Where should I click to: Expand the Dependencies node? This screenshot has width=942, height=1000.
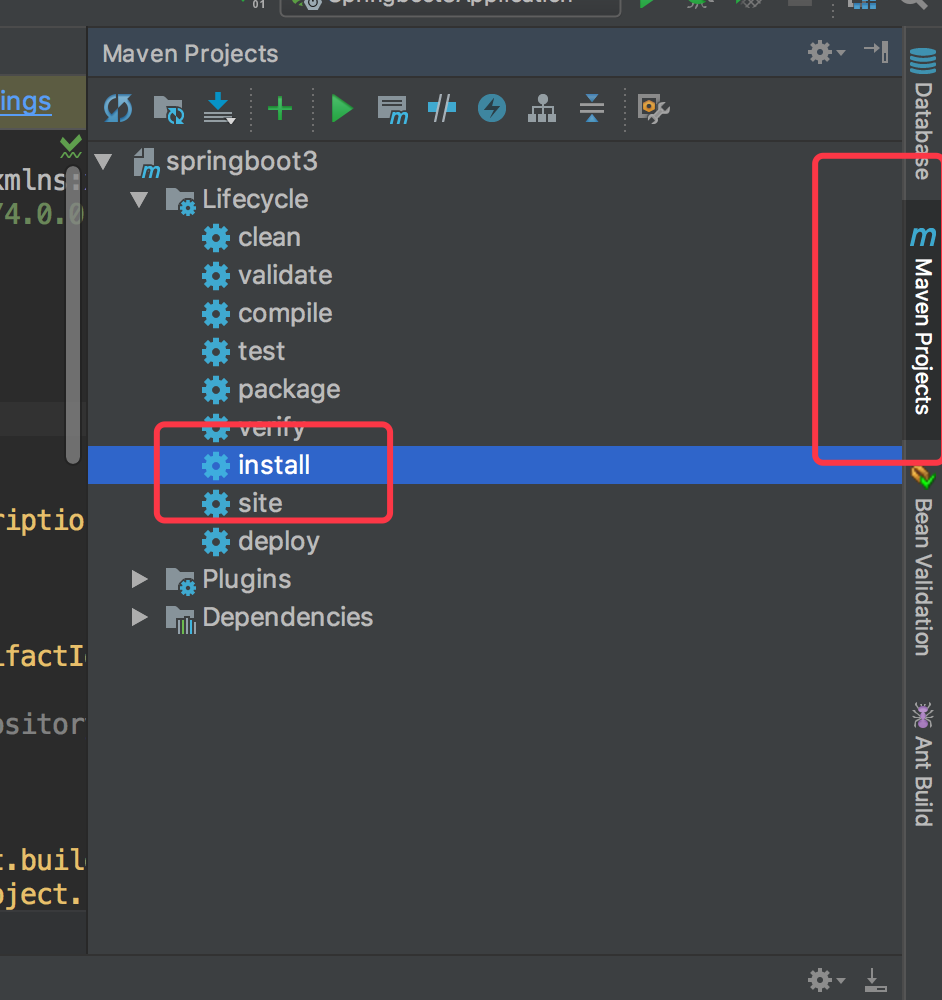click(140, 618)
